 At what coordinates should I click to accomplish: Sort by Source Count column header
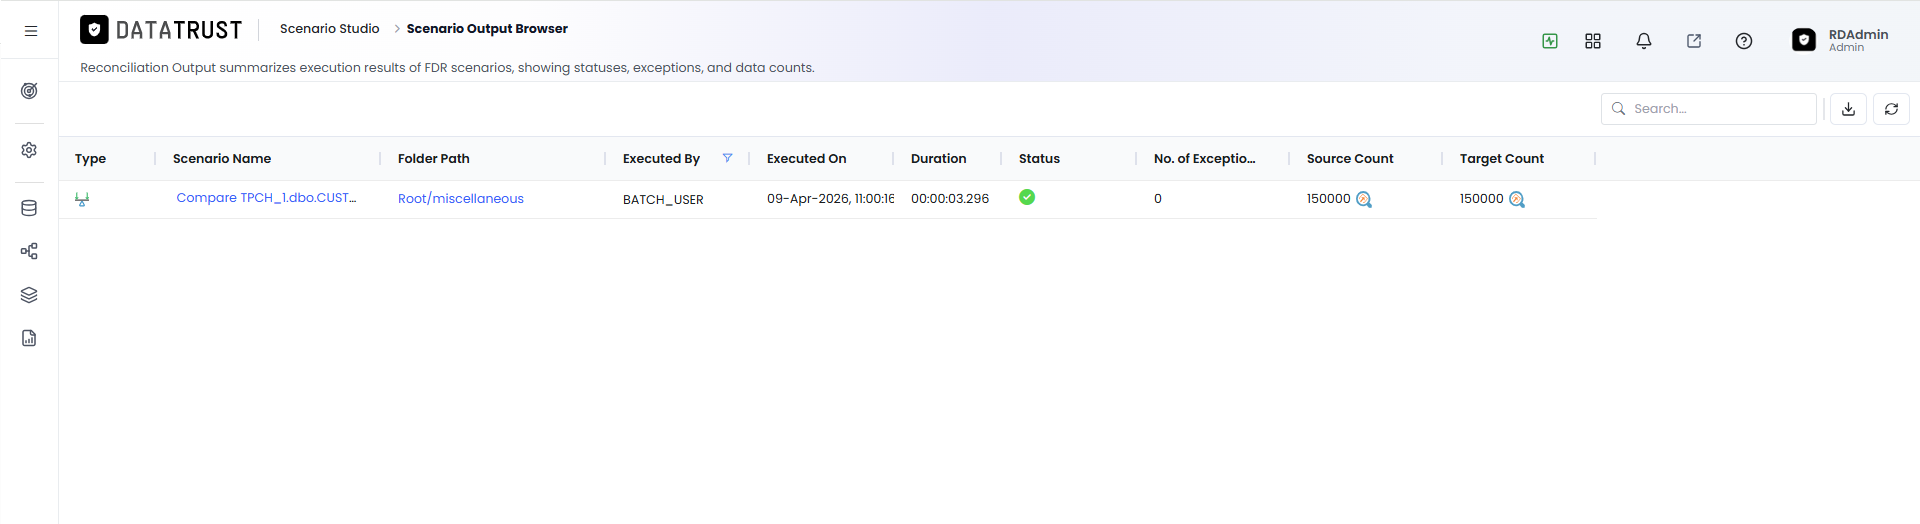click(1350, 159)
